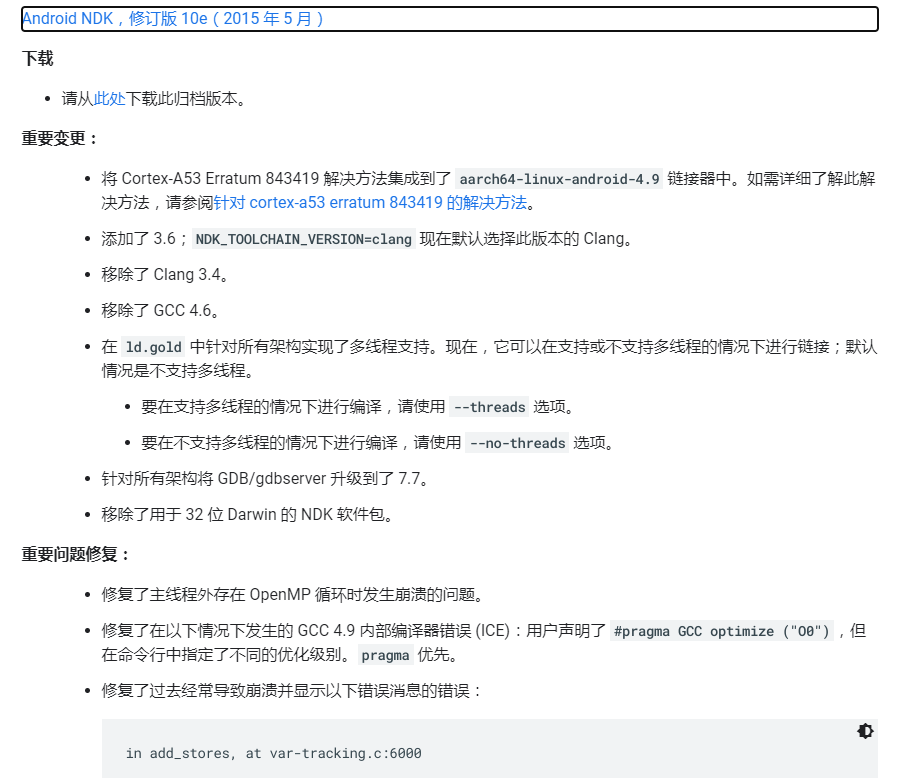
Task: Click the theme switcher icon above the error snippet
Action: tap(865, 732)
